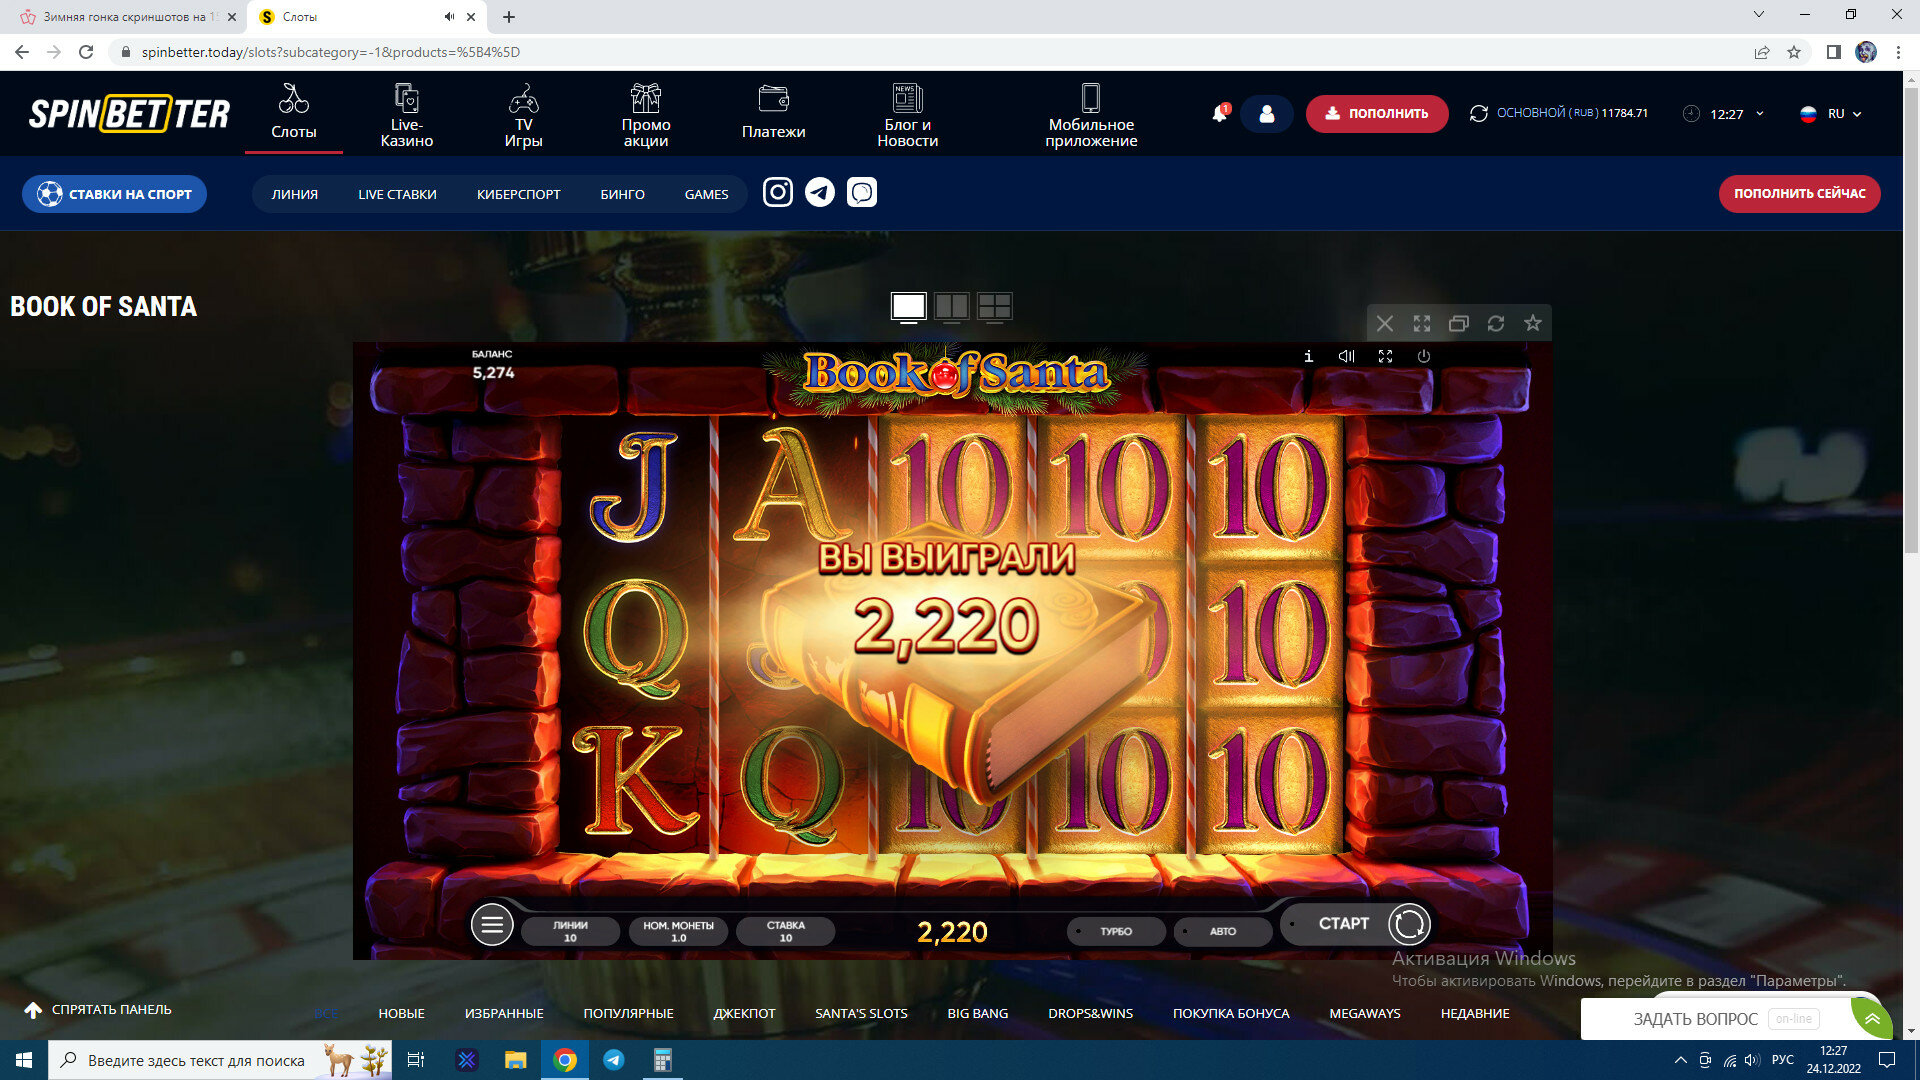Image resolution: width=1920 pixels, height=1080 pixels.
Task: Add the game to favorites with the star icon
Action: (x=1532, y=323)
